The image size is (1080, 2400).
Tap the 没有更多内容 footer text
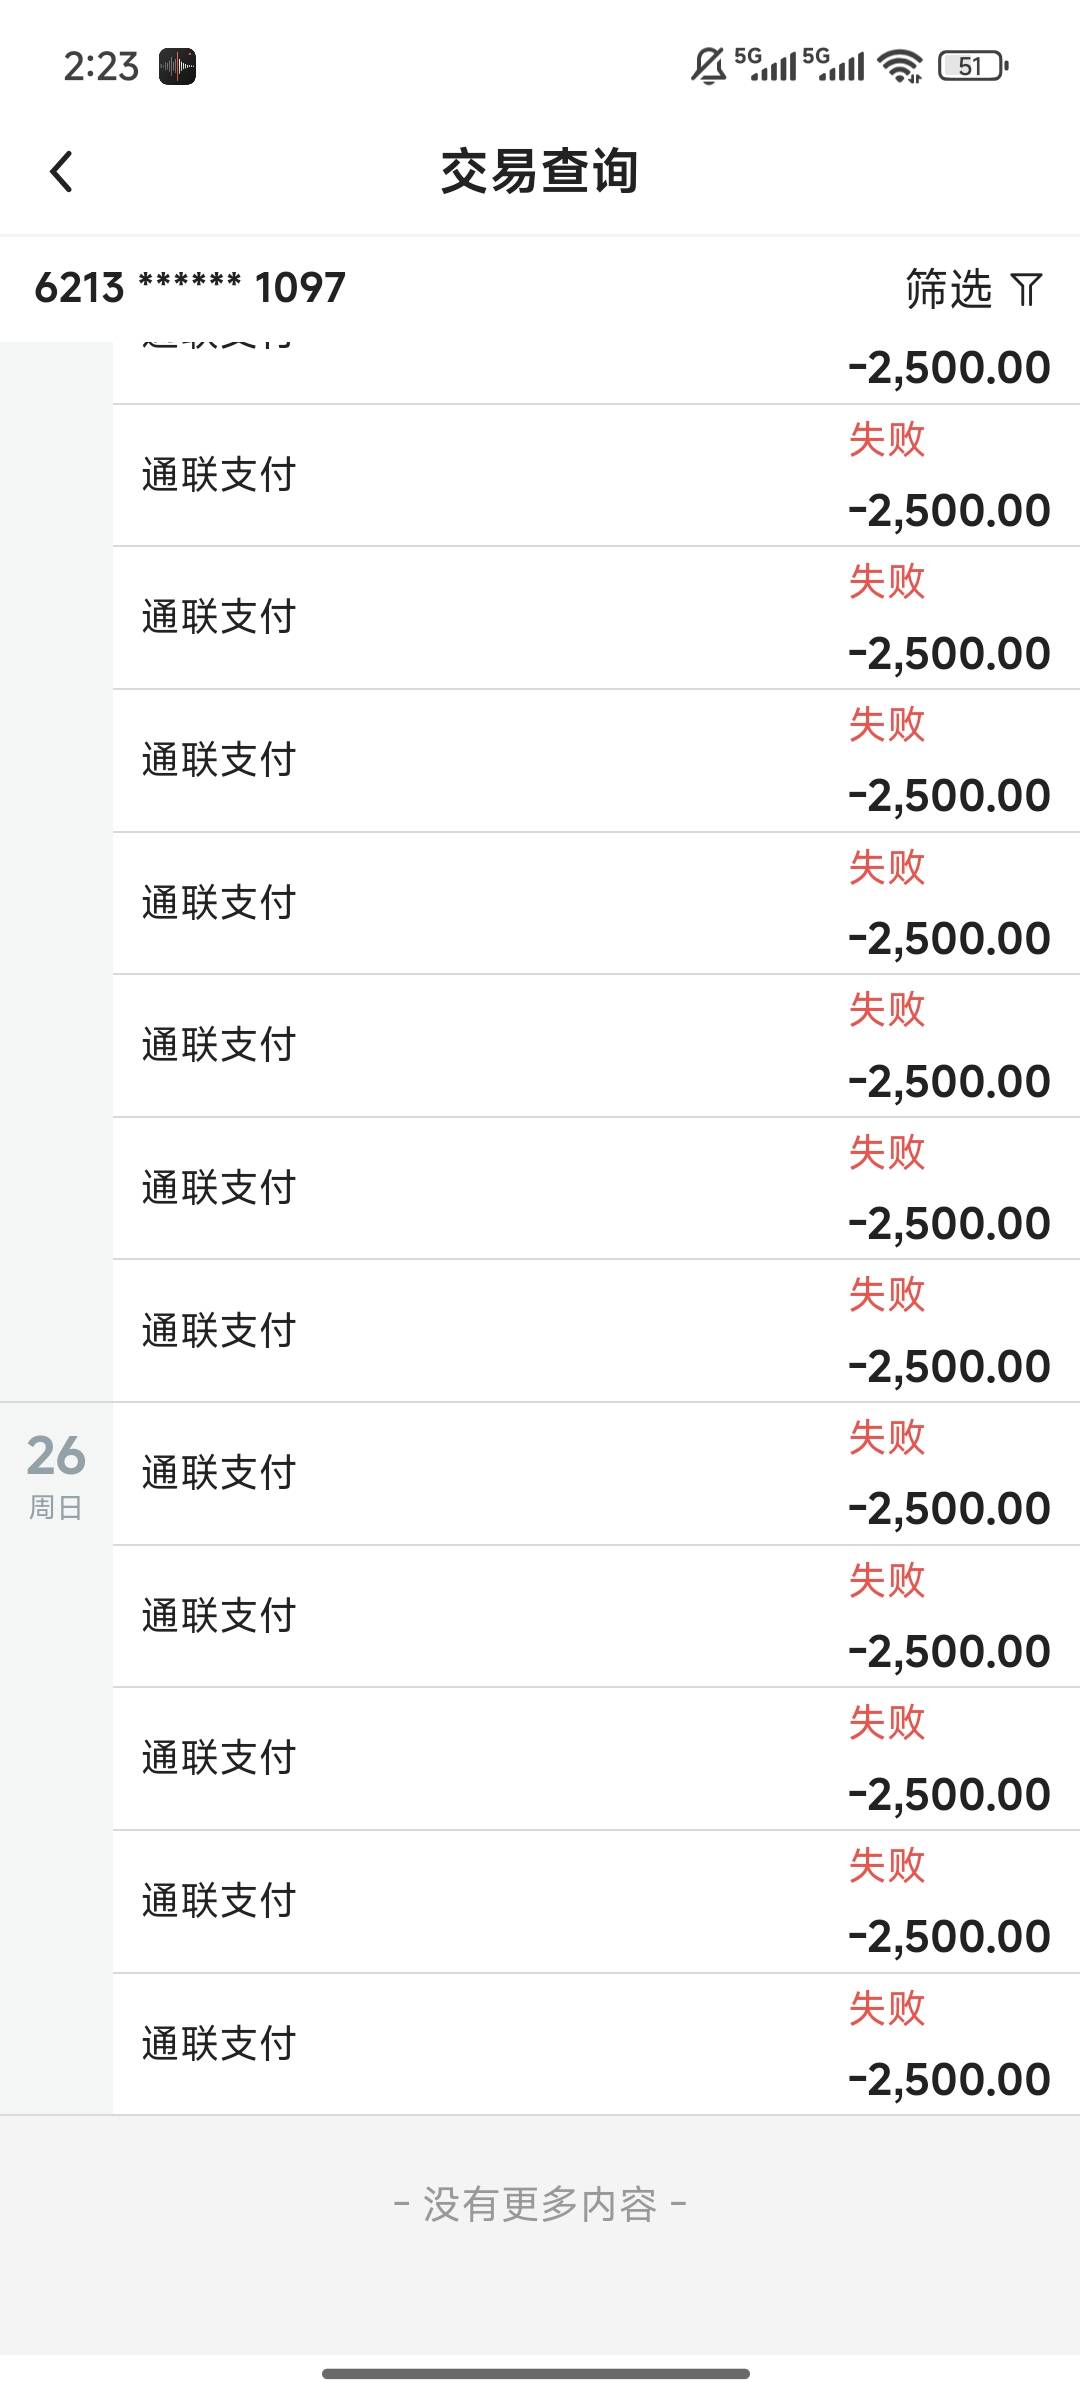point(539,2204)
